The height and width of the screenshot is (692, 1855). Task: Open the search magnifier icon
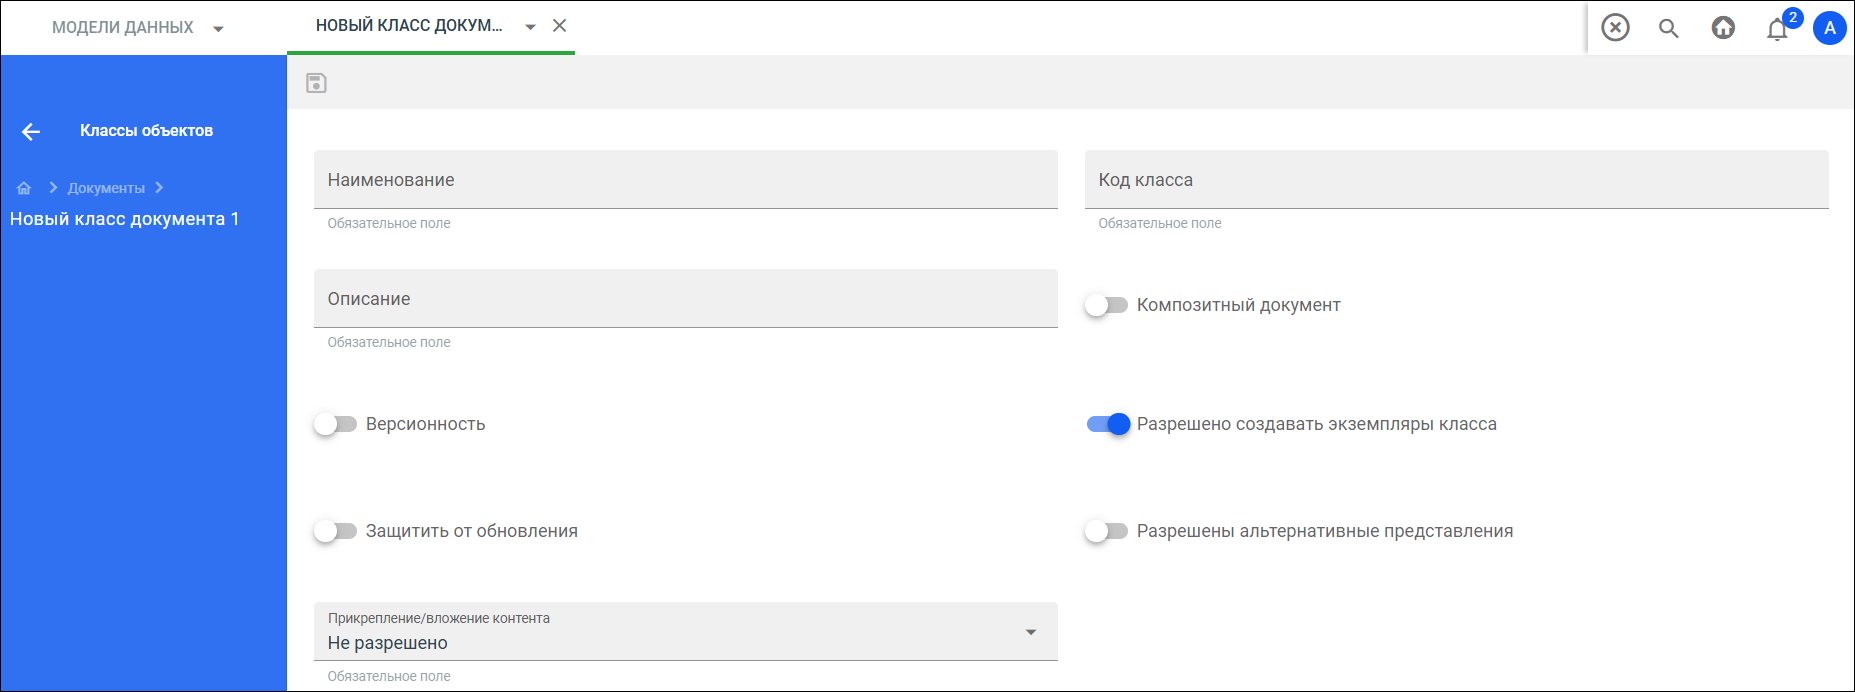(1668, 28)
